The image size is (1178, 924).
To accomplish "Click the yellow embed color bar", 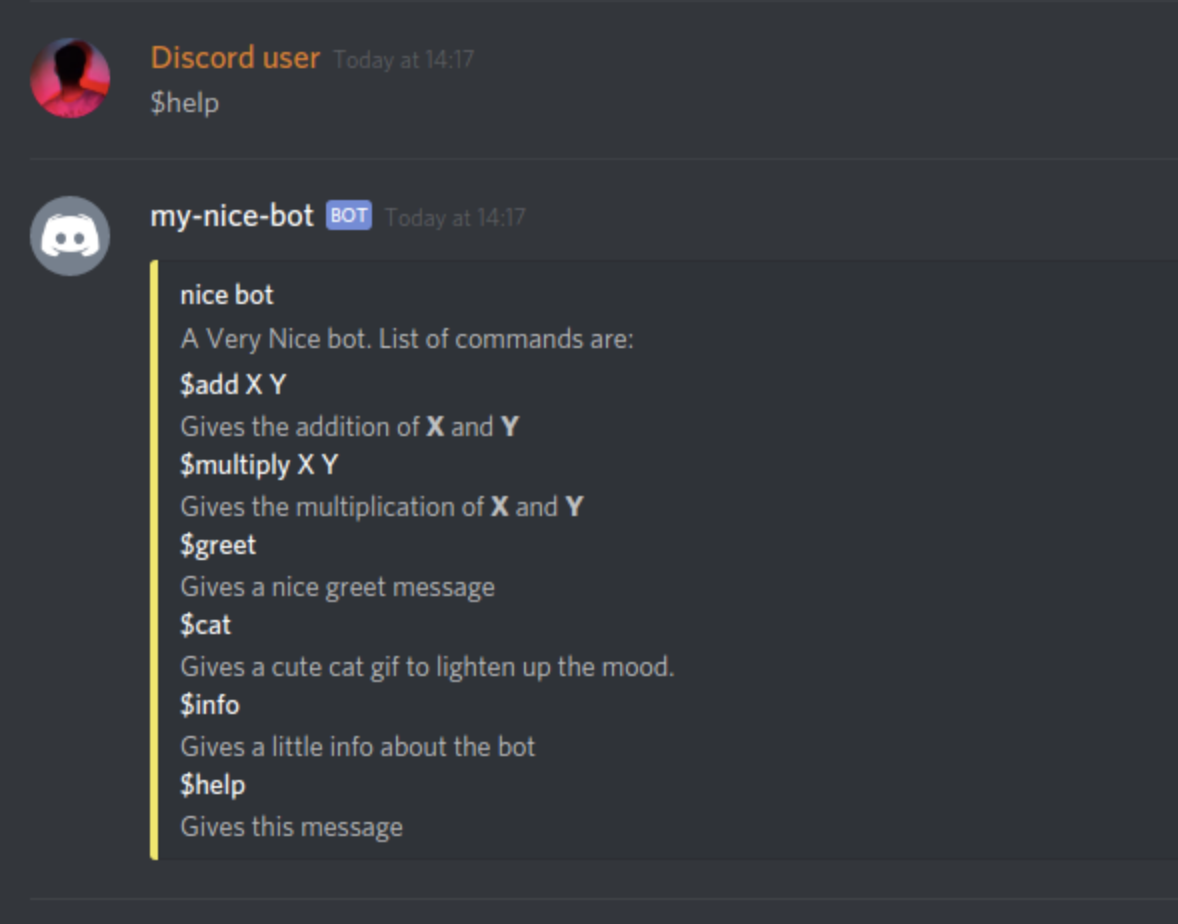I will pos(154,560).
